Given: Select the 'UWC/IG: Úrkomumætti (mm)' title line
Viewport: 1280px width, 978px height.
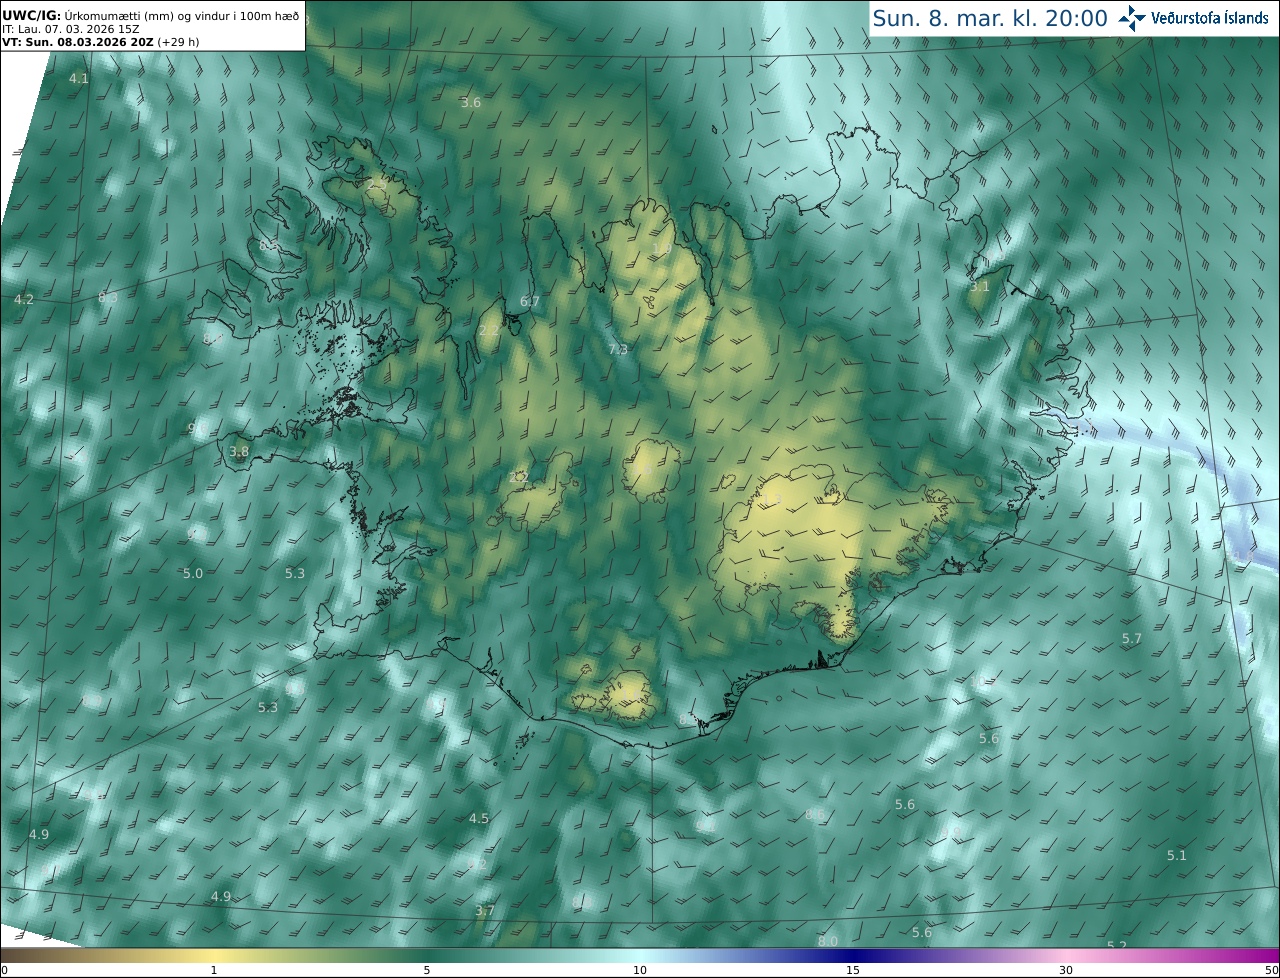Looking at the screenshot, I should pos(150,15).
